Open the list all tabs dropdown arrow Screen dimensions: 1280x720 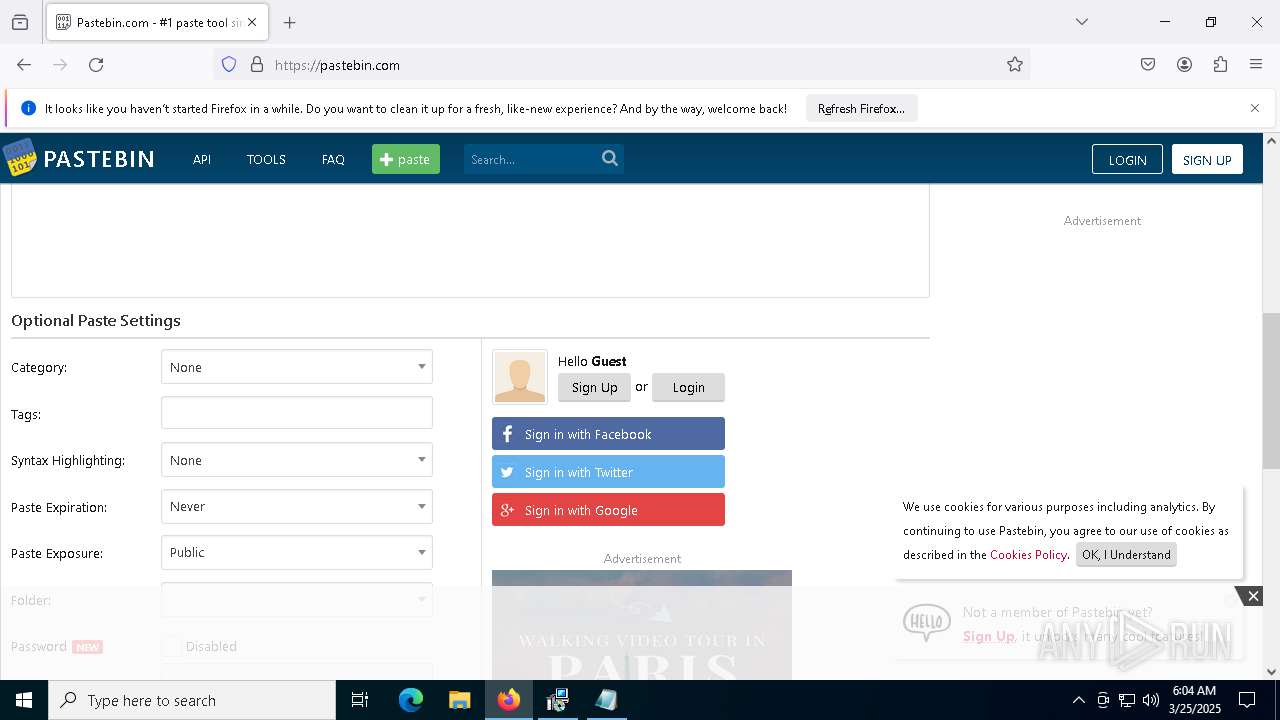click(x=1081, y=22)
